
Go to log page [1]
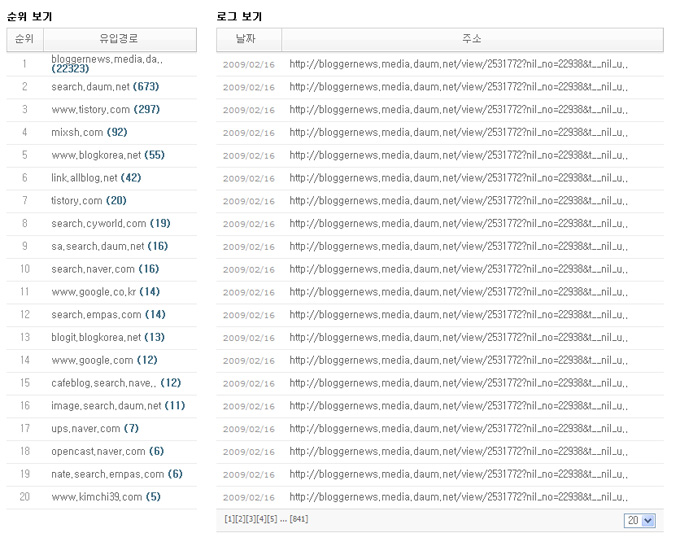229,519
